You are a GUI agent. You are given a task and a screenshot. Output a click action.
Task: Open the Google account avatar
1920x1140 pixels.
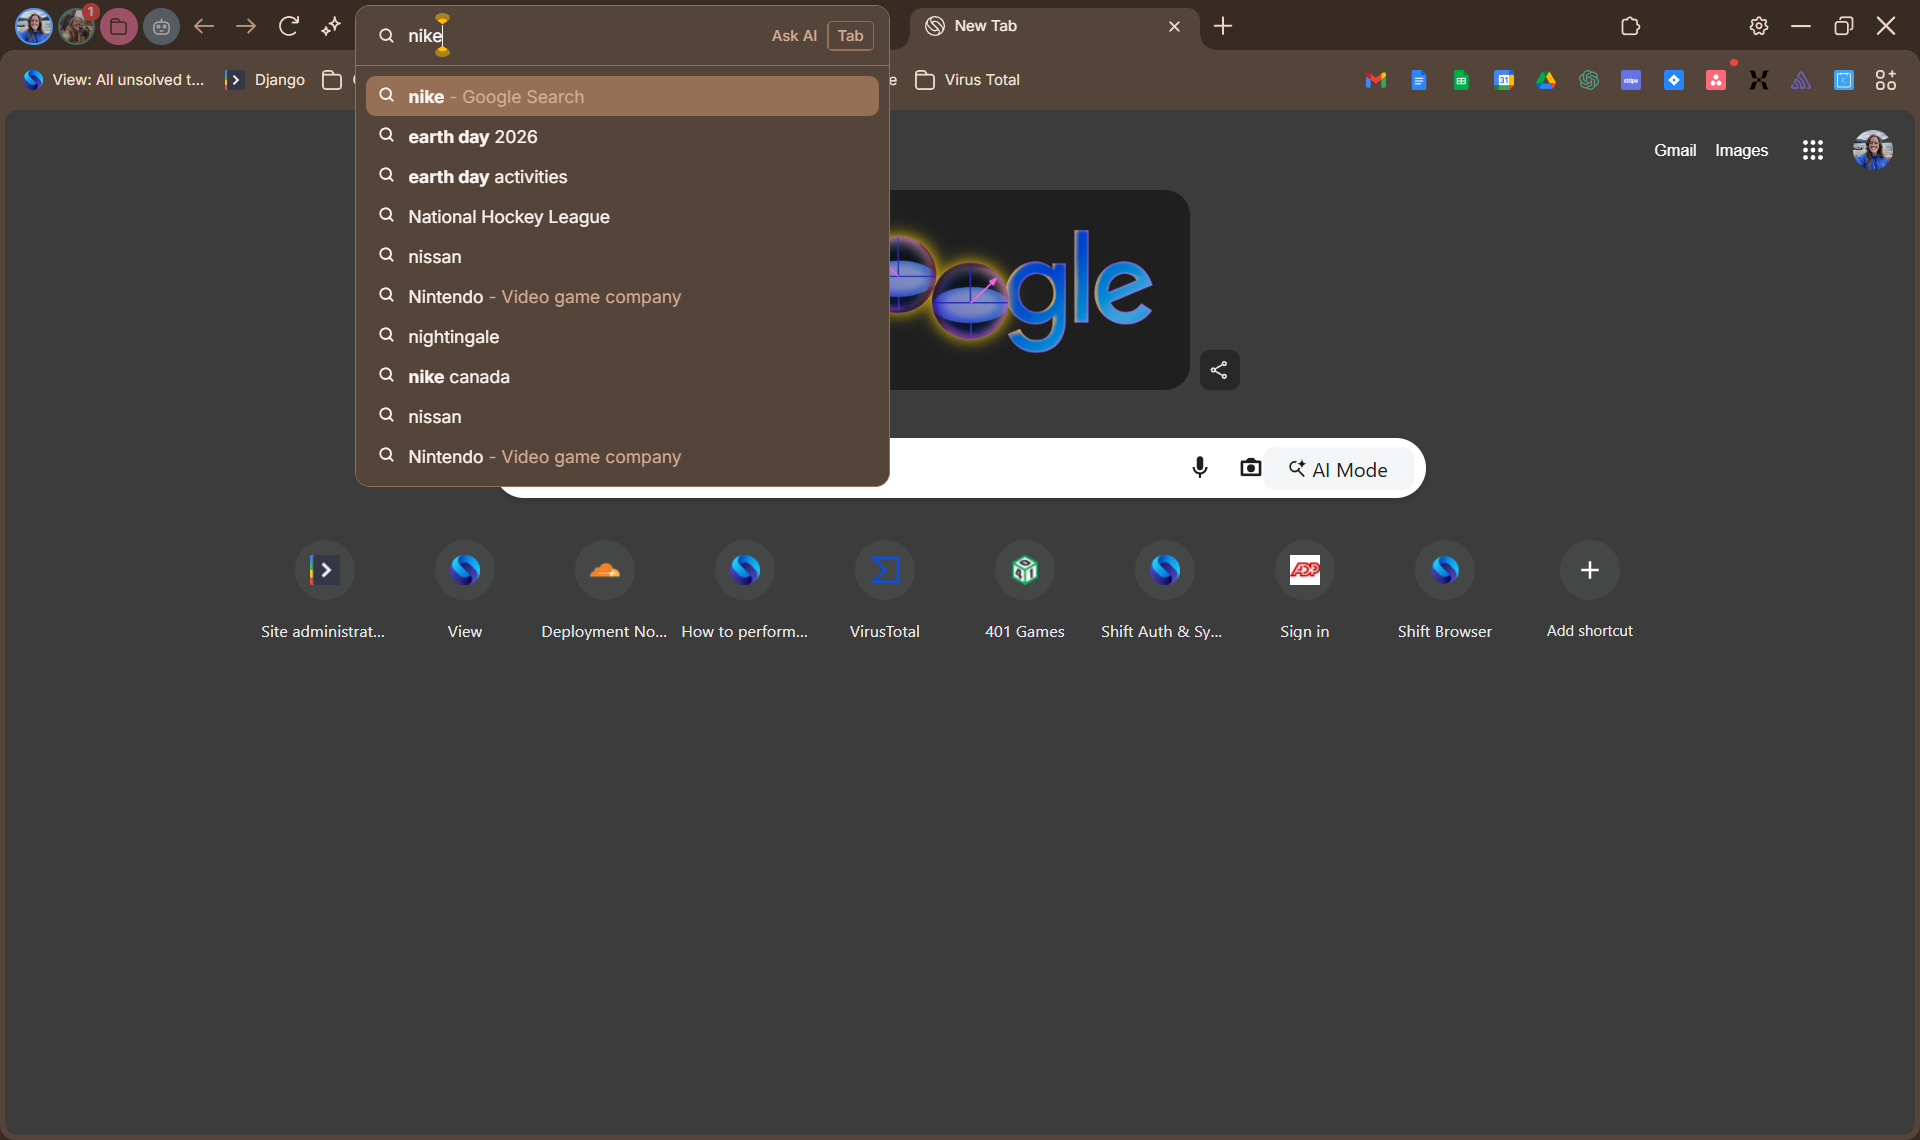point(1873,150)
